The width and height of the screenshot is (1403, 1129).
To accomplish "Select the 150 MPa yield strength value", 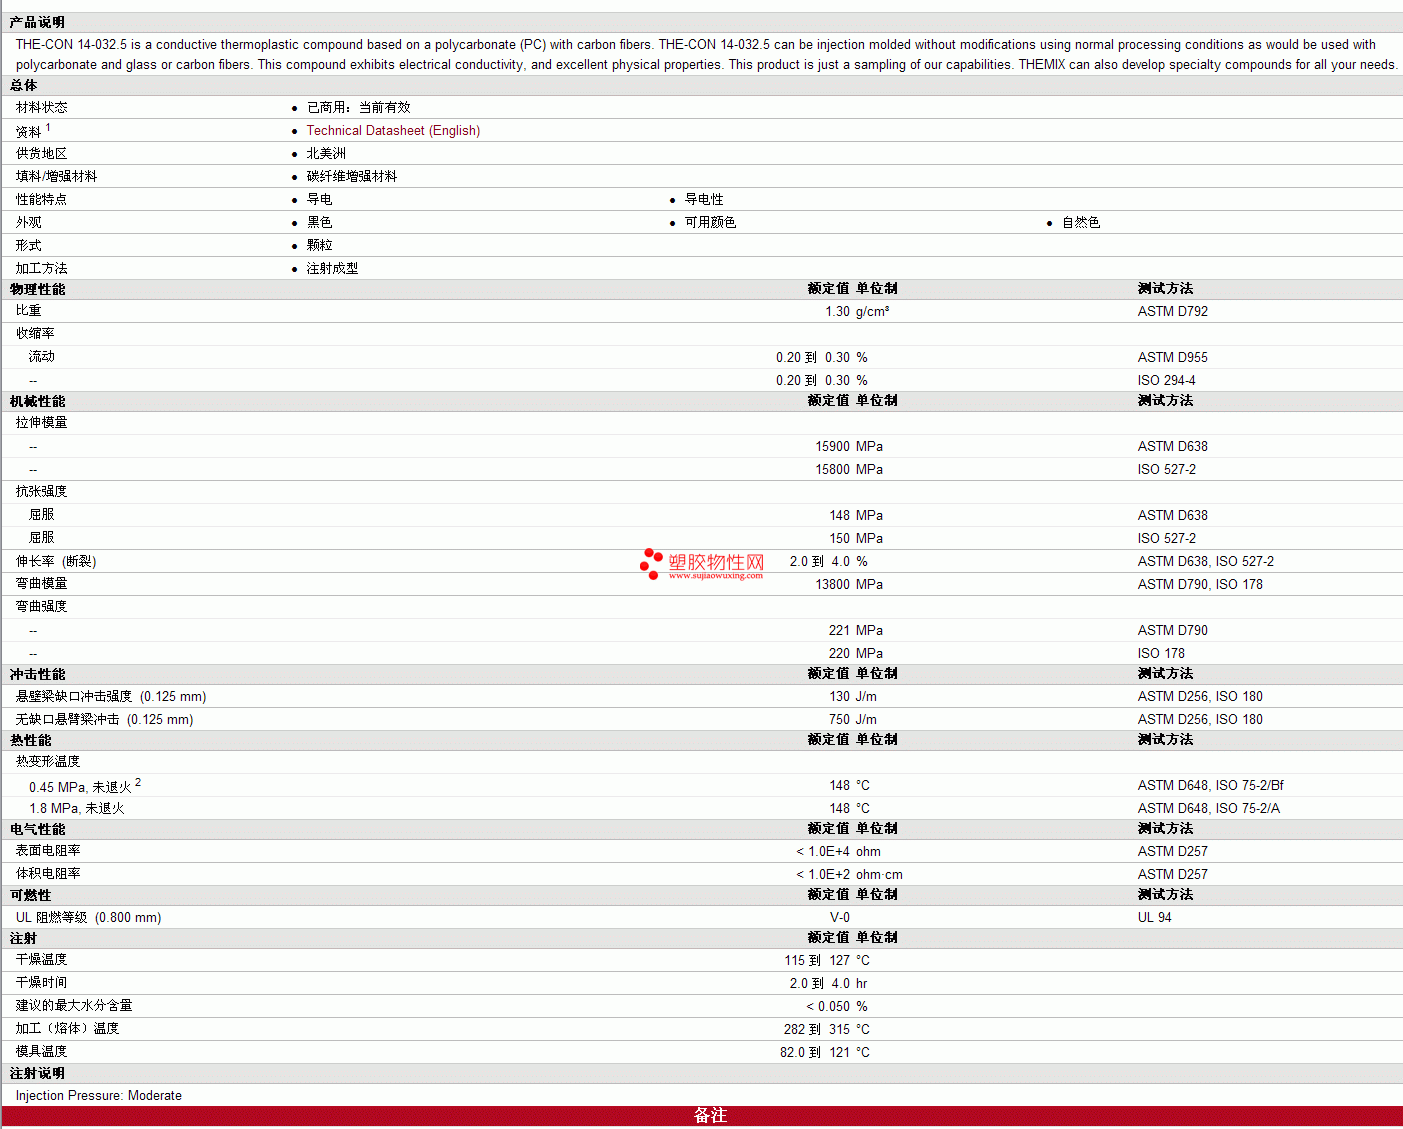I will [856, 539].
